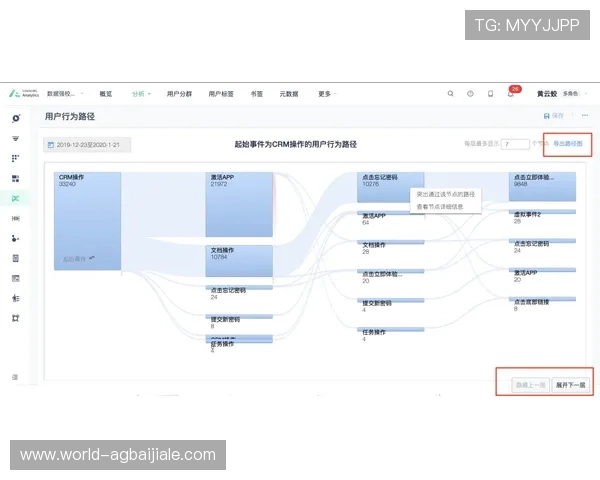
Task: Open the web heatmap sidebar icon
Action: click(15, 278)
